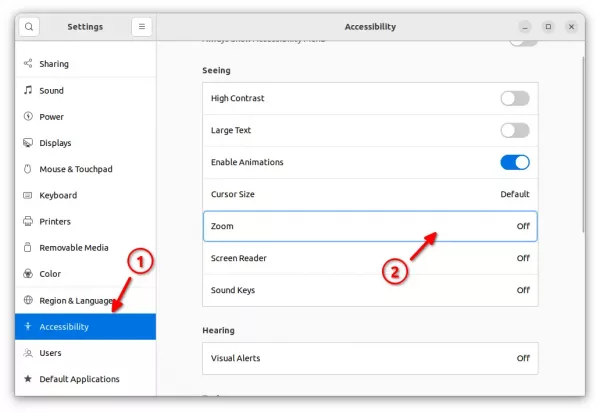
Task: Click the Printers icon in sidebar
Action: [x=28, y=221]
